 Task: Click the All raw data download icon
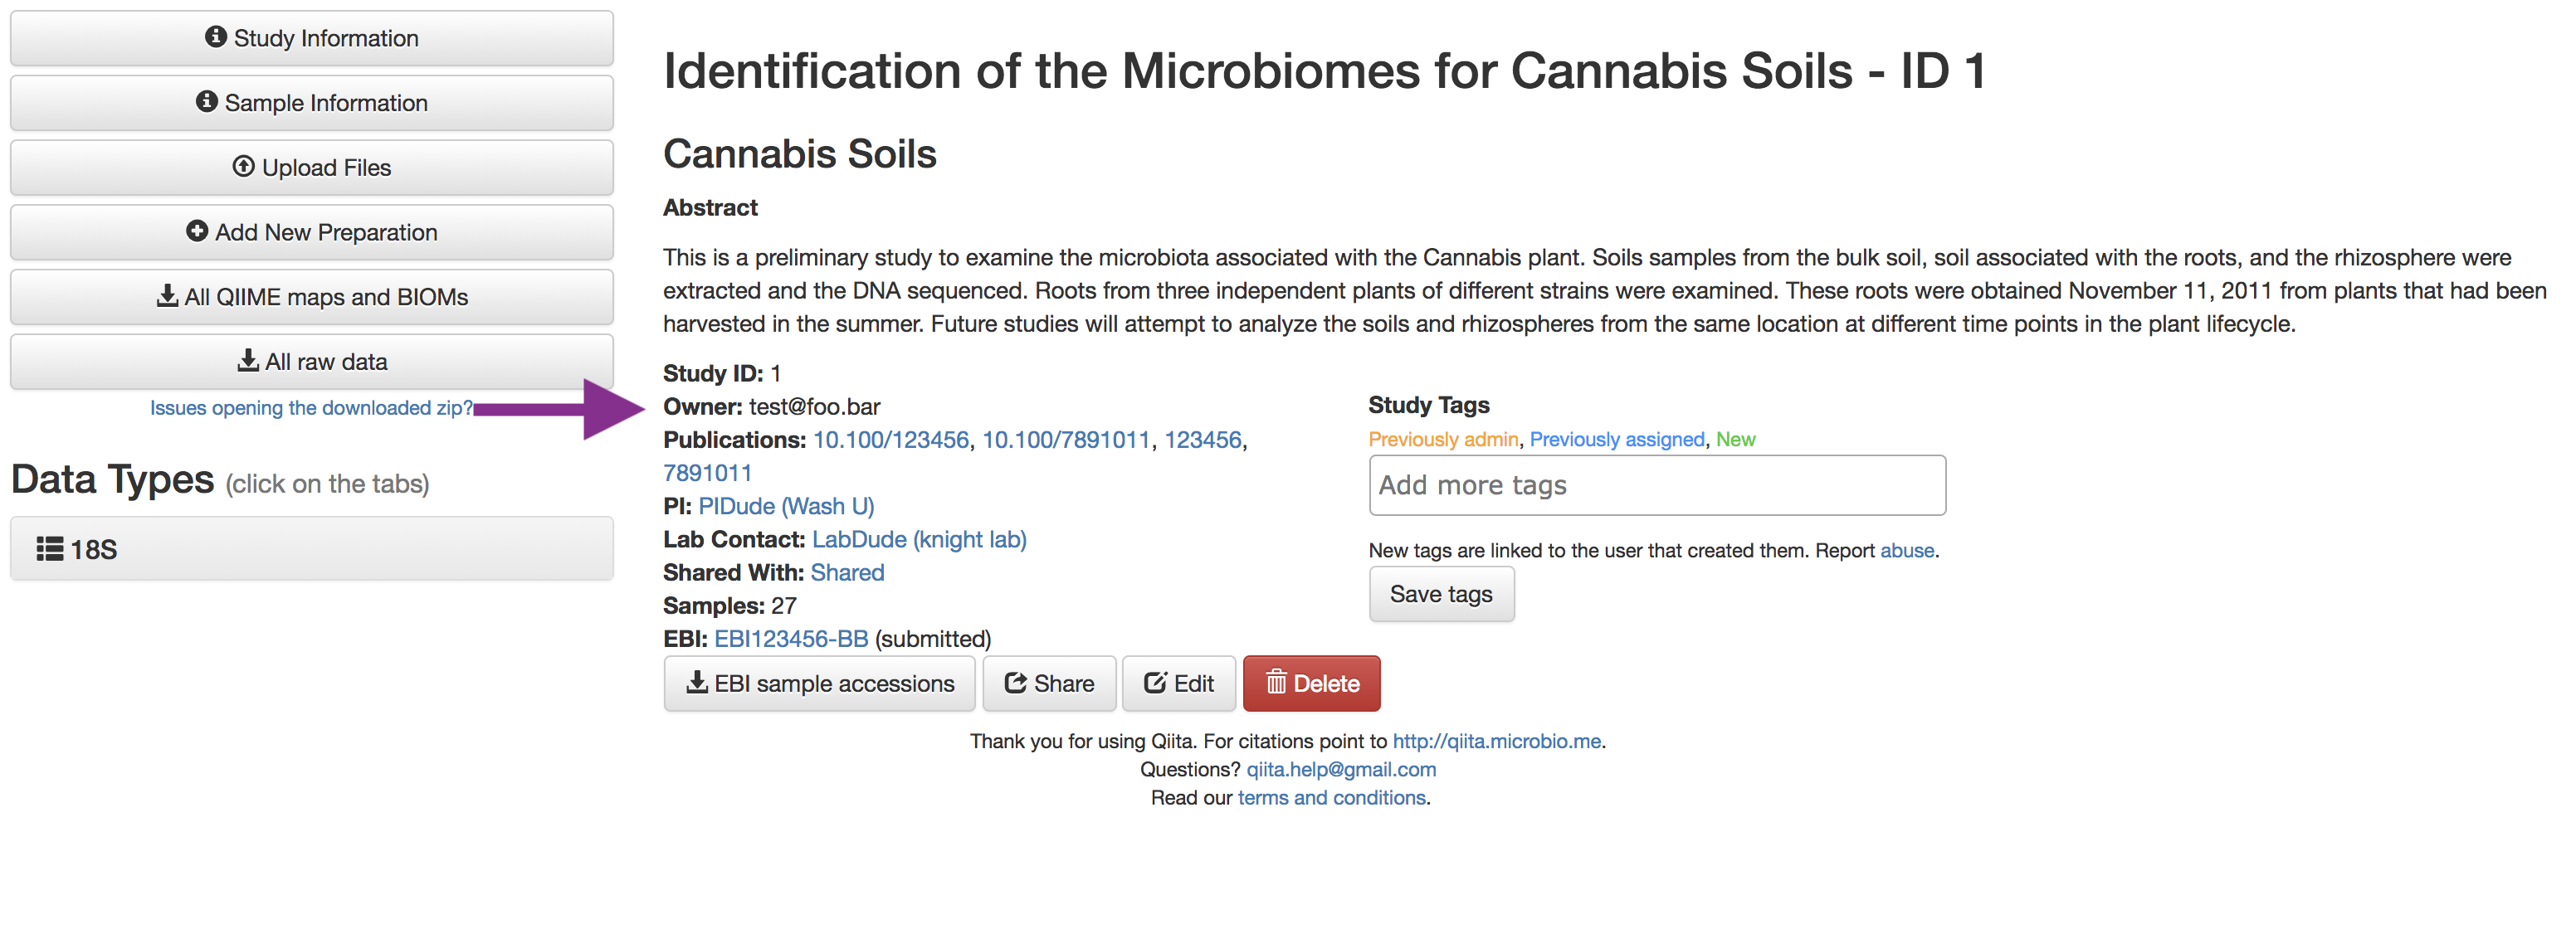point(248,361)
